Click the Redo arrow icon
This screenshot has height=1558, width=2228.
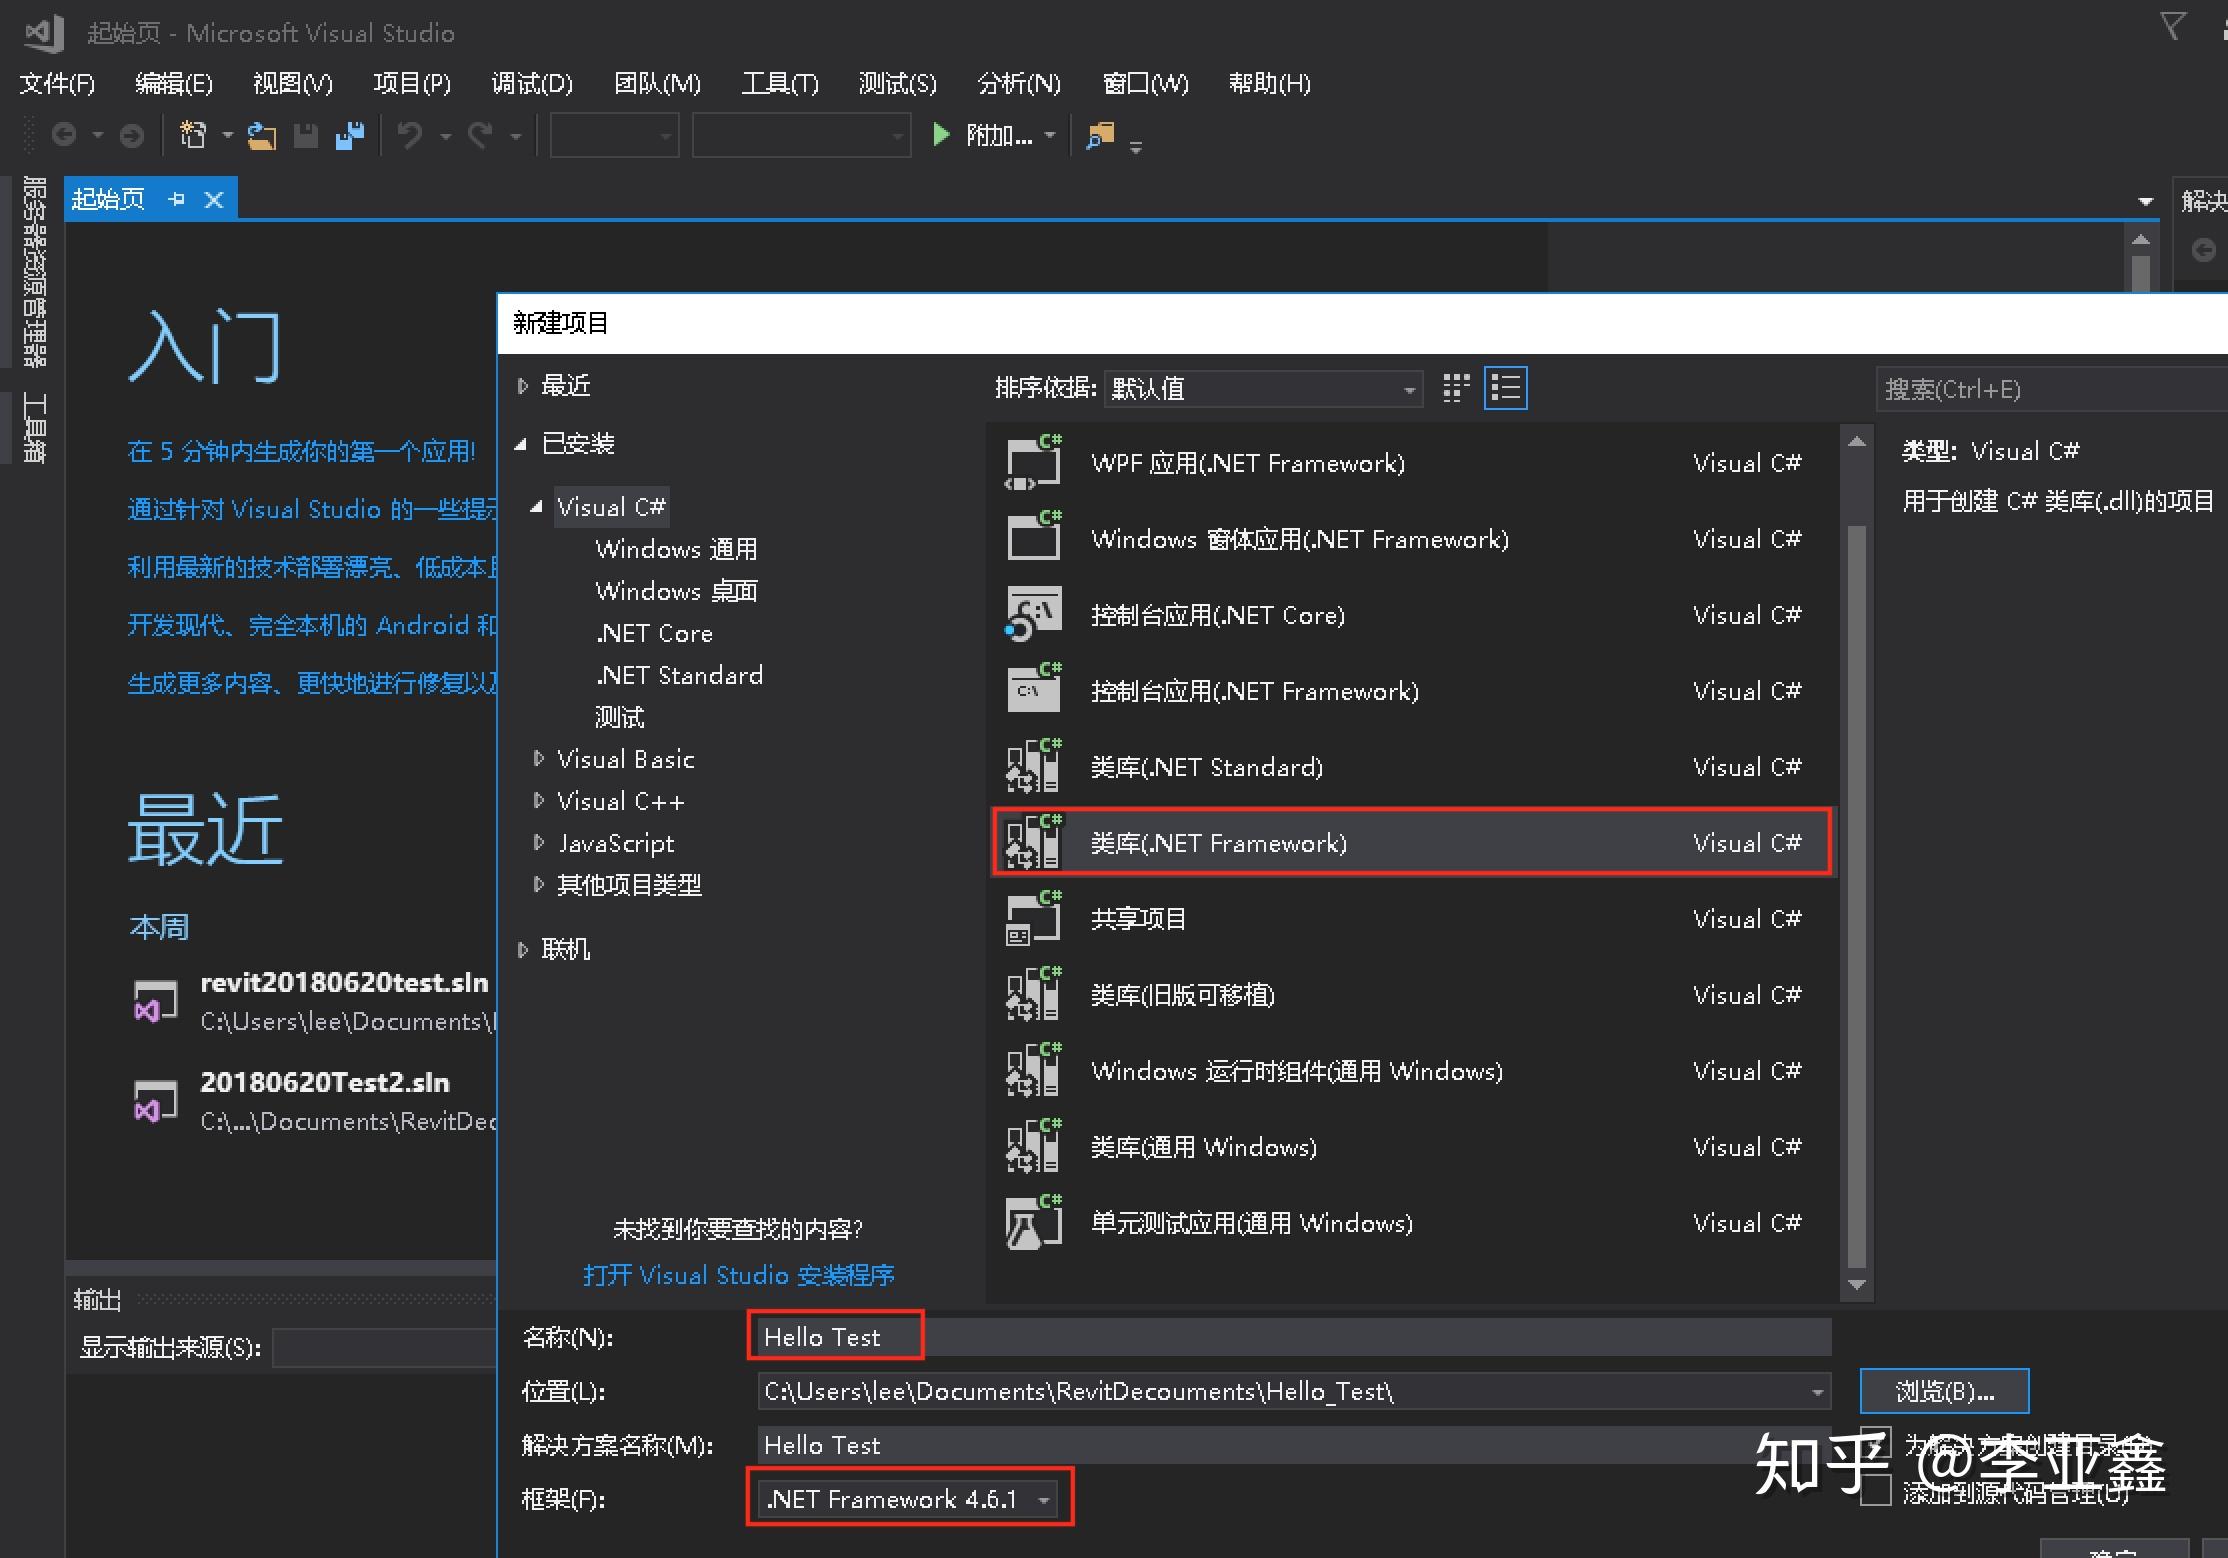[x=481, y=135]
